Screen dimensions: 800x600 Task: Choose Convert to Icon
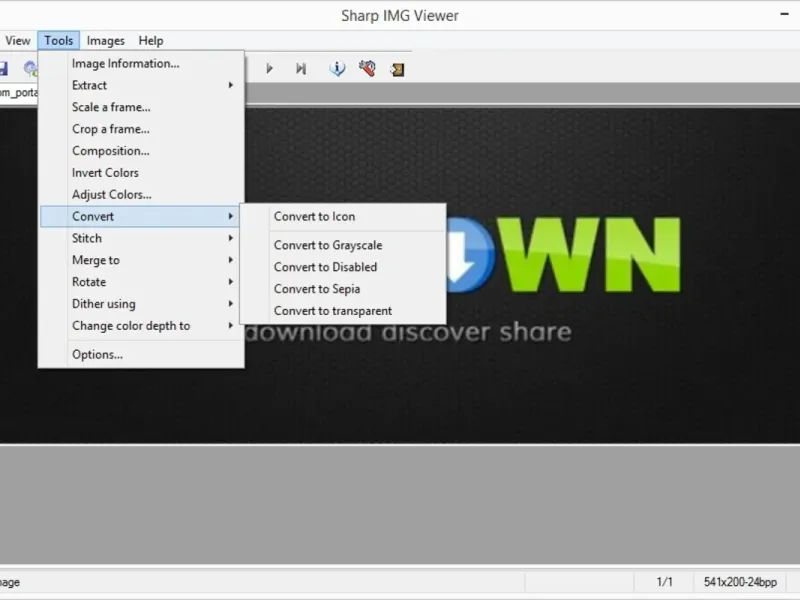(343, 216)
